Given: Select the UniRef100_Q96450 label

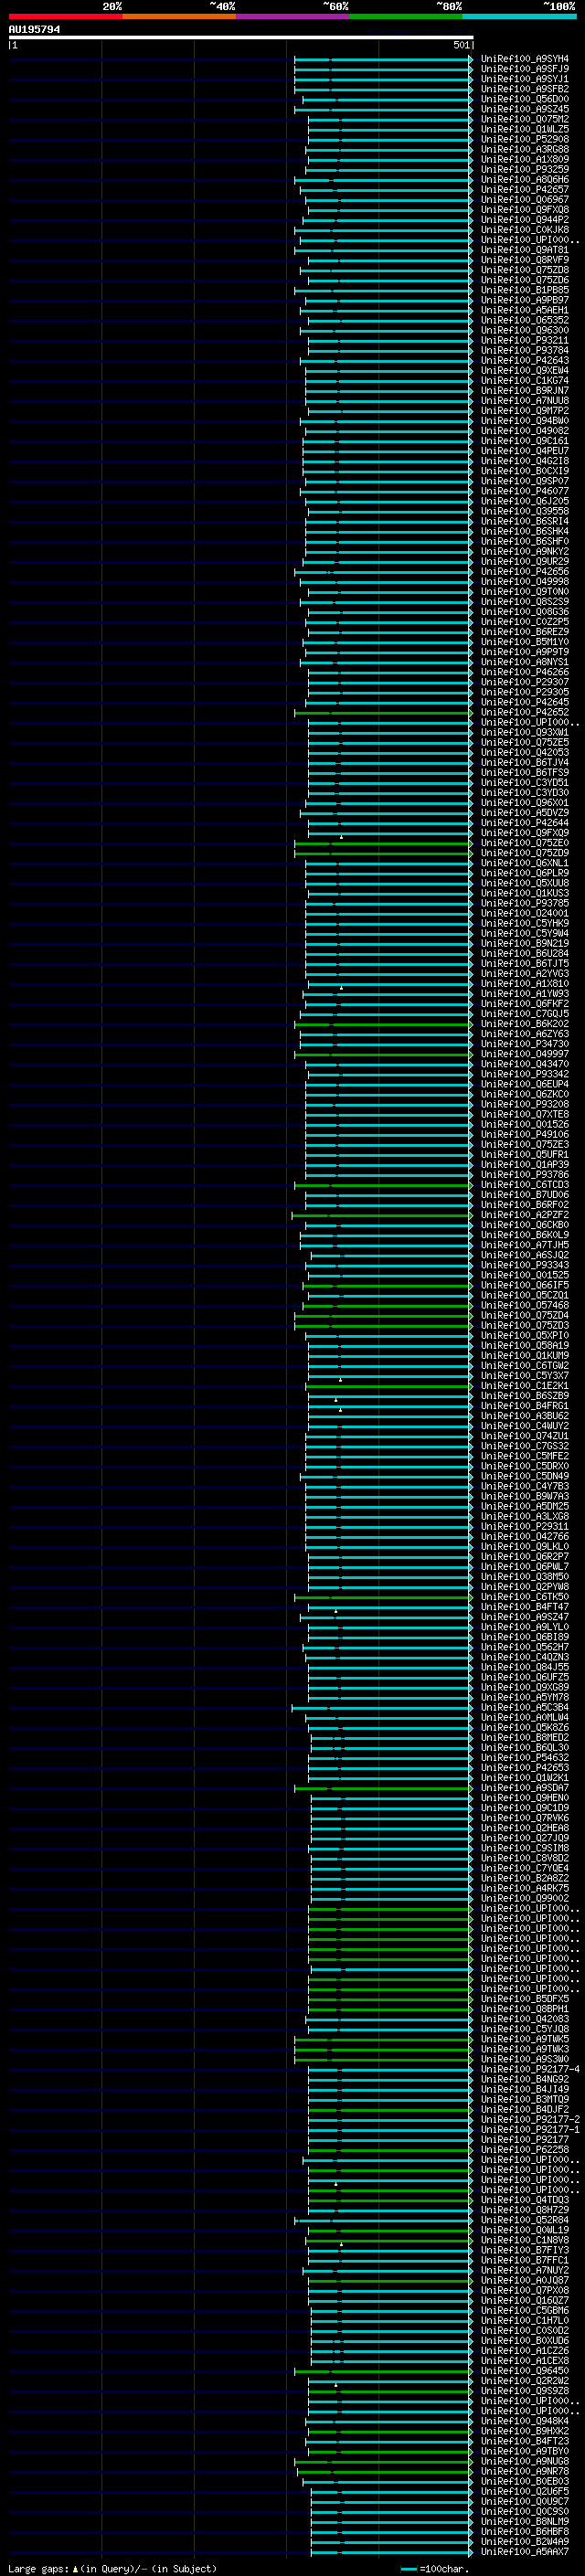Looking at the screenshot, I should click(x=524, y=2370).
